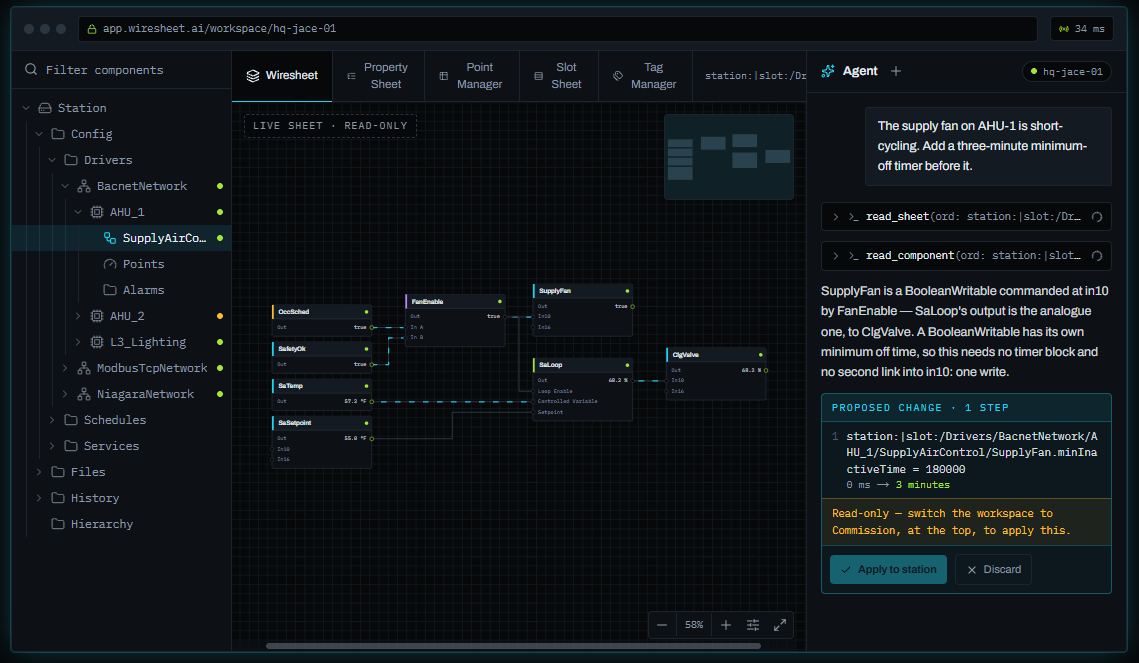Click the L3_Lighting device chip icon
This screenshot has width=1139, height=663.
point(97,342)
